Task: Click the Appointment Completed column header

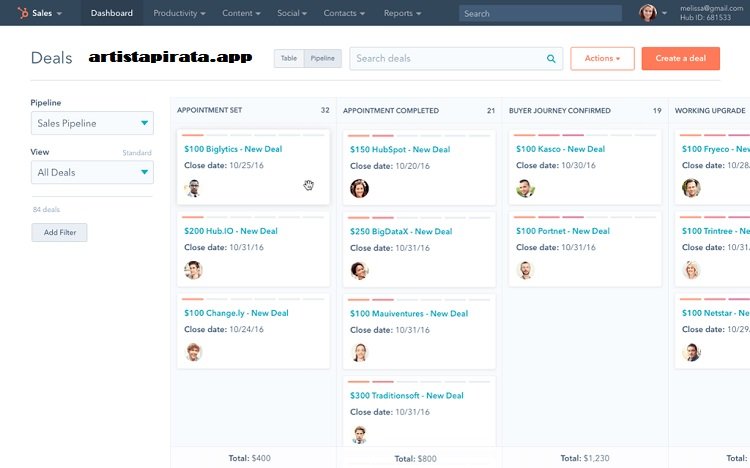Action: [391, 111]
